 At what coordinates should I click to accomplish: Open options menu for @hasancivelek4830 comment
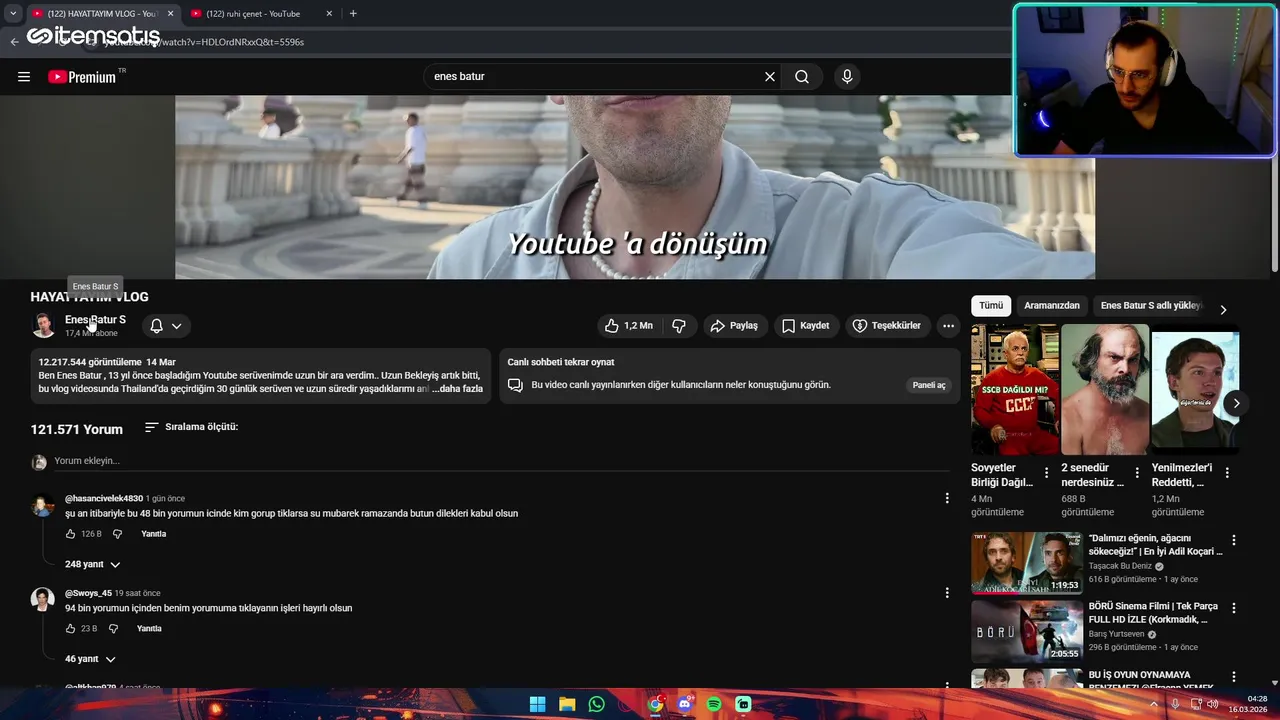947,498
